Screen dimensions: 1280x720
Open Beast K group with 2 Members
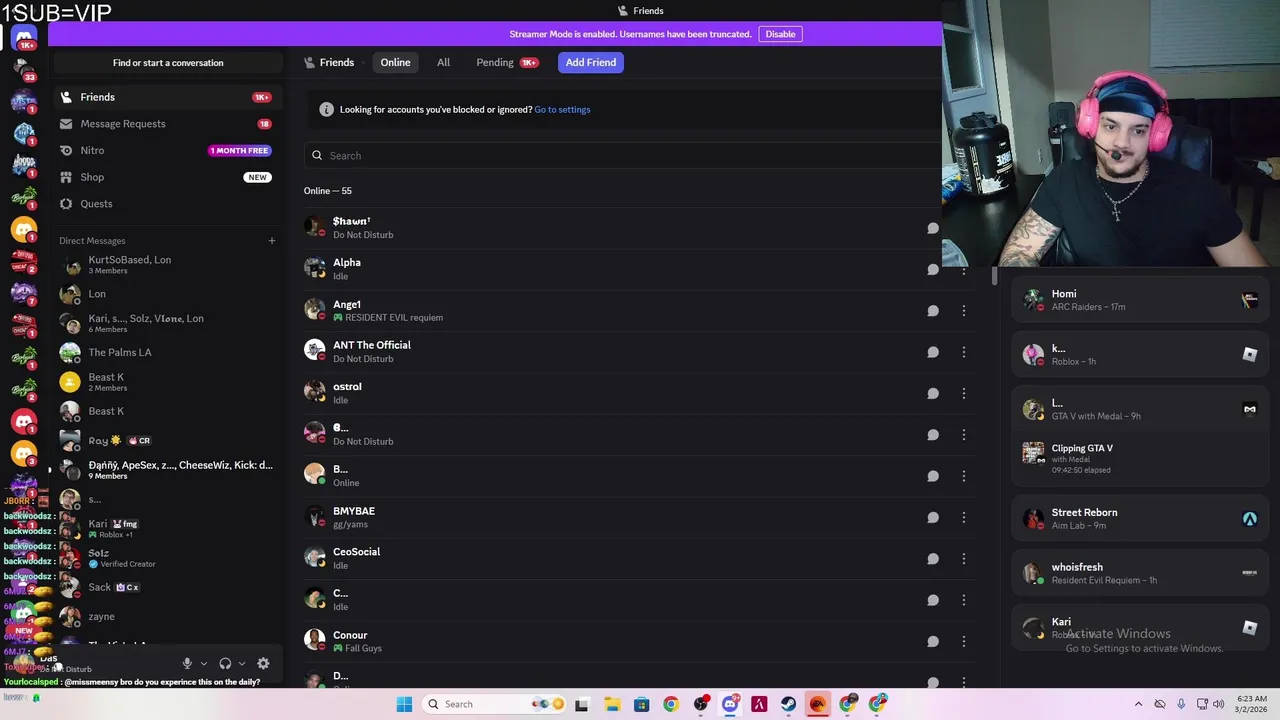tap(167, 382)
